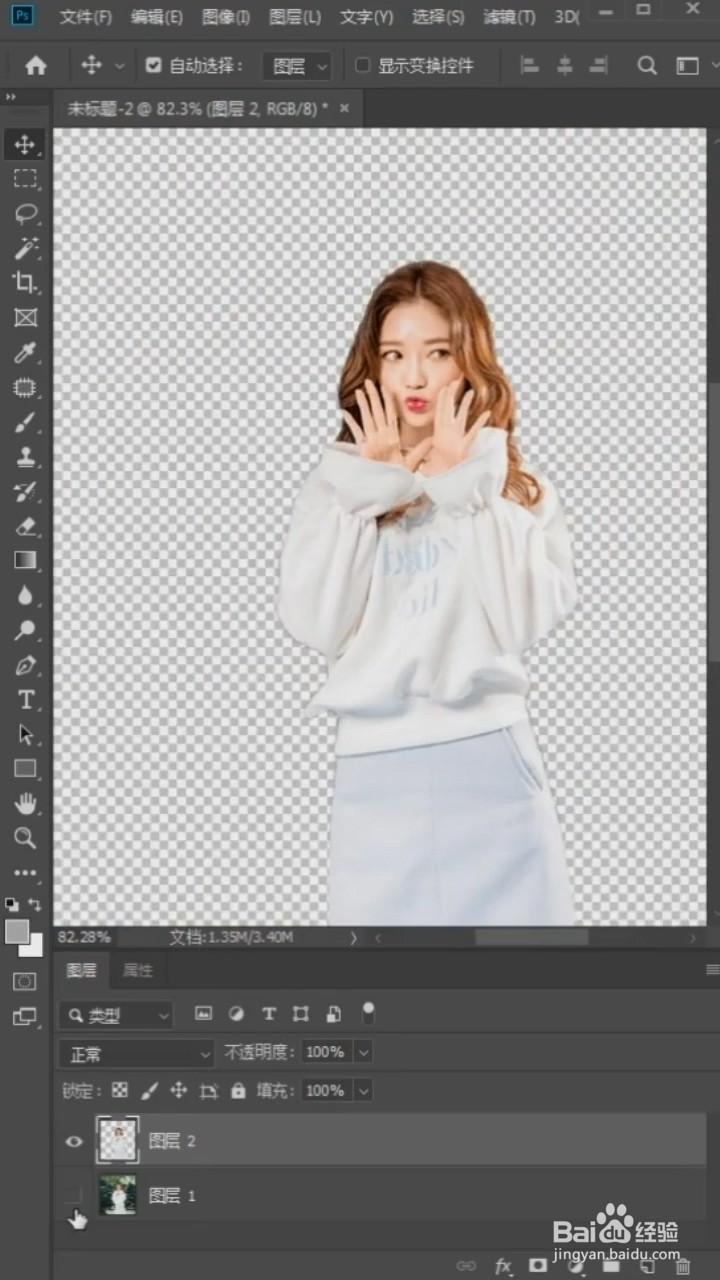Viewport: 720px width, 1280px height.
Task: Click the background color swatch
Action: point(36,948)
